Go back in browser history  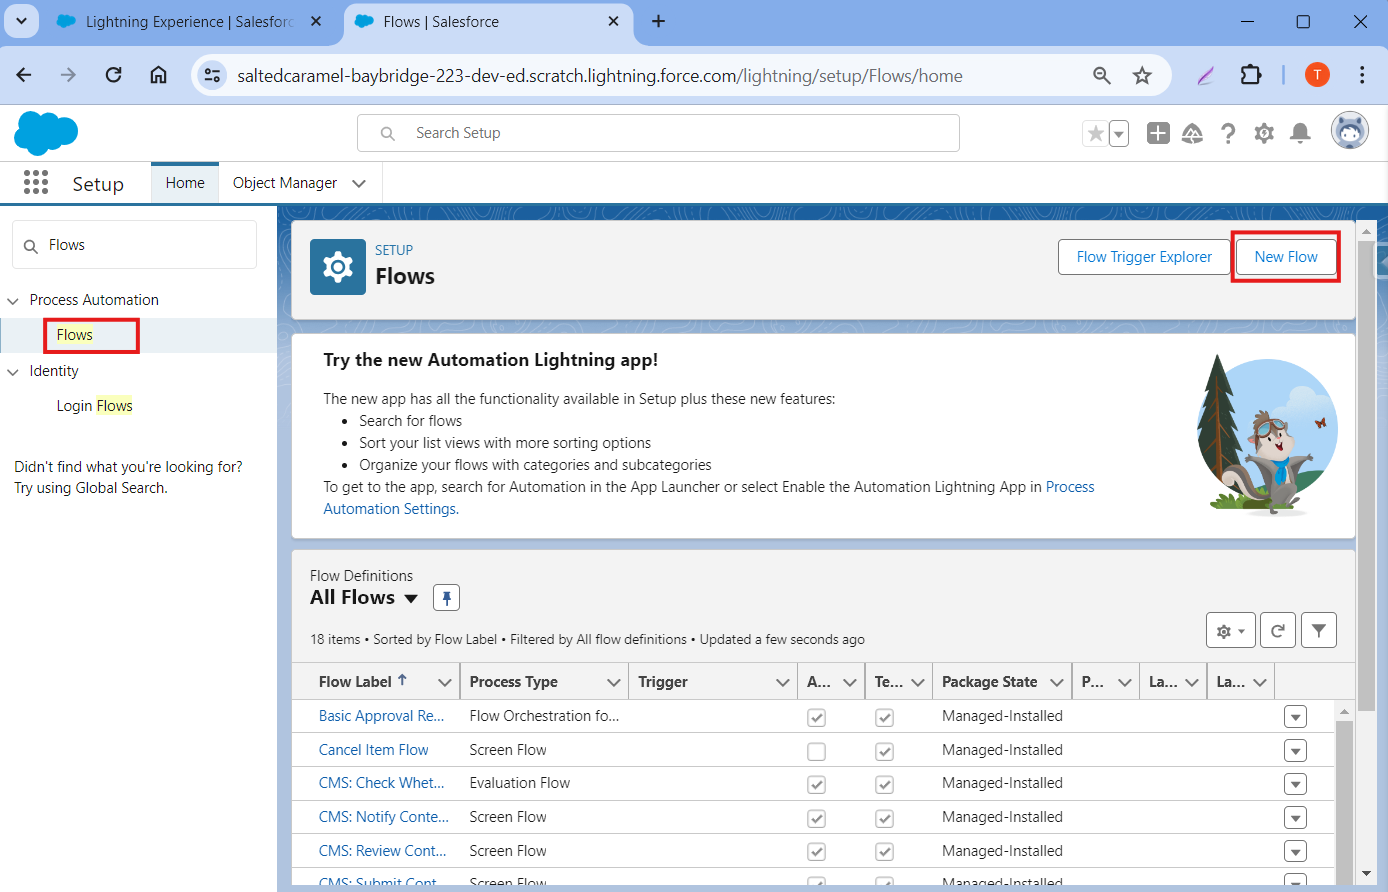24,75
